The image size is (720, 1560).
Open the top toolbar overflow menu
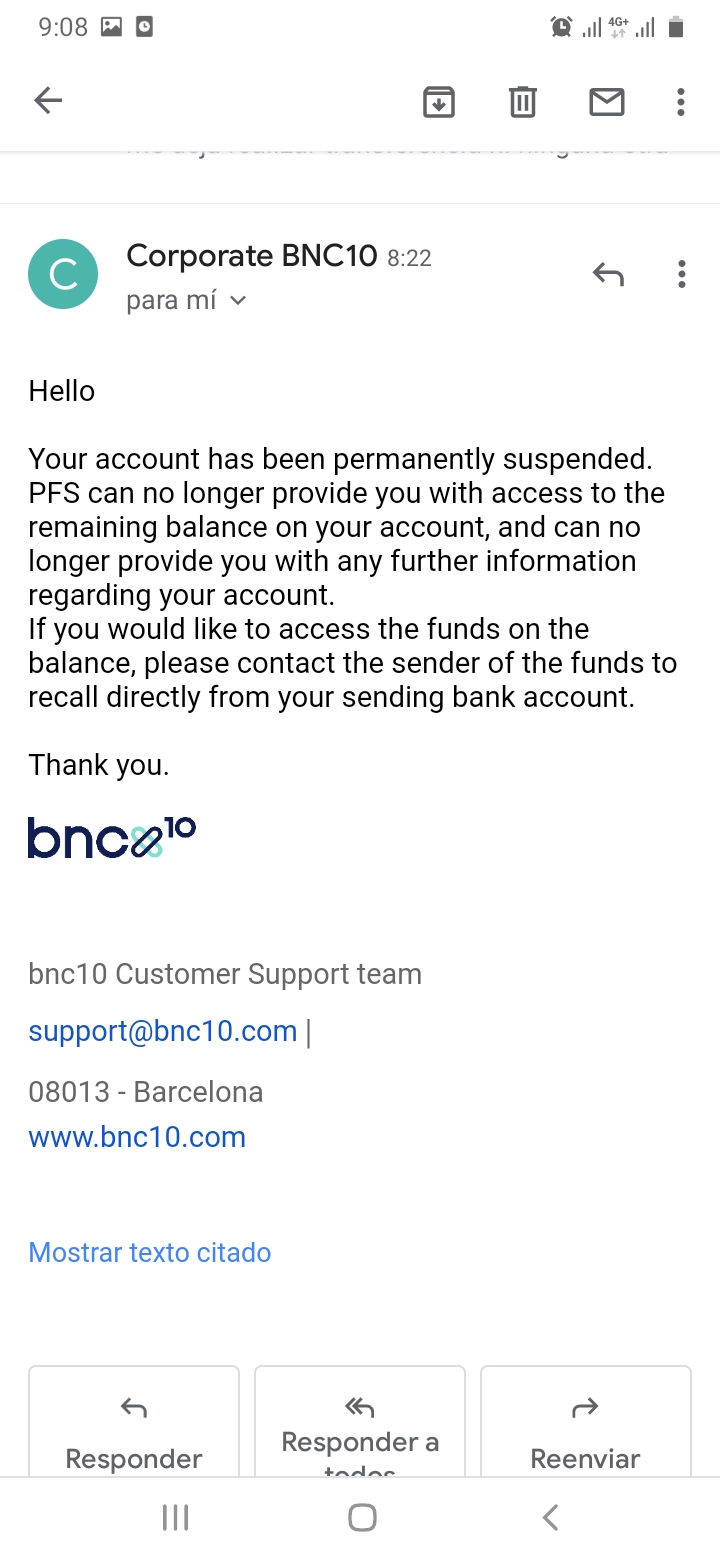681,101
